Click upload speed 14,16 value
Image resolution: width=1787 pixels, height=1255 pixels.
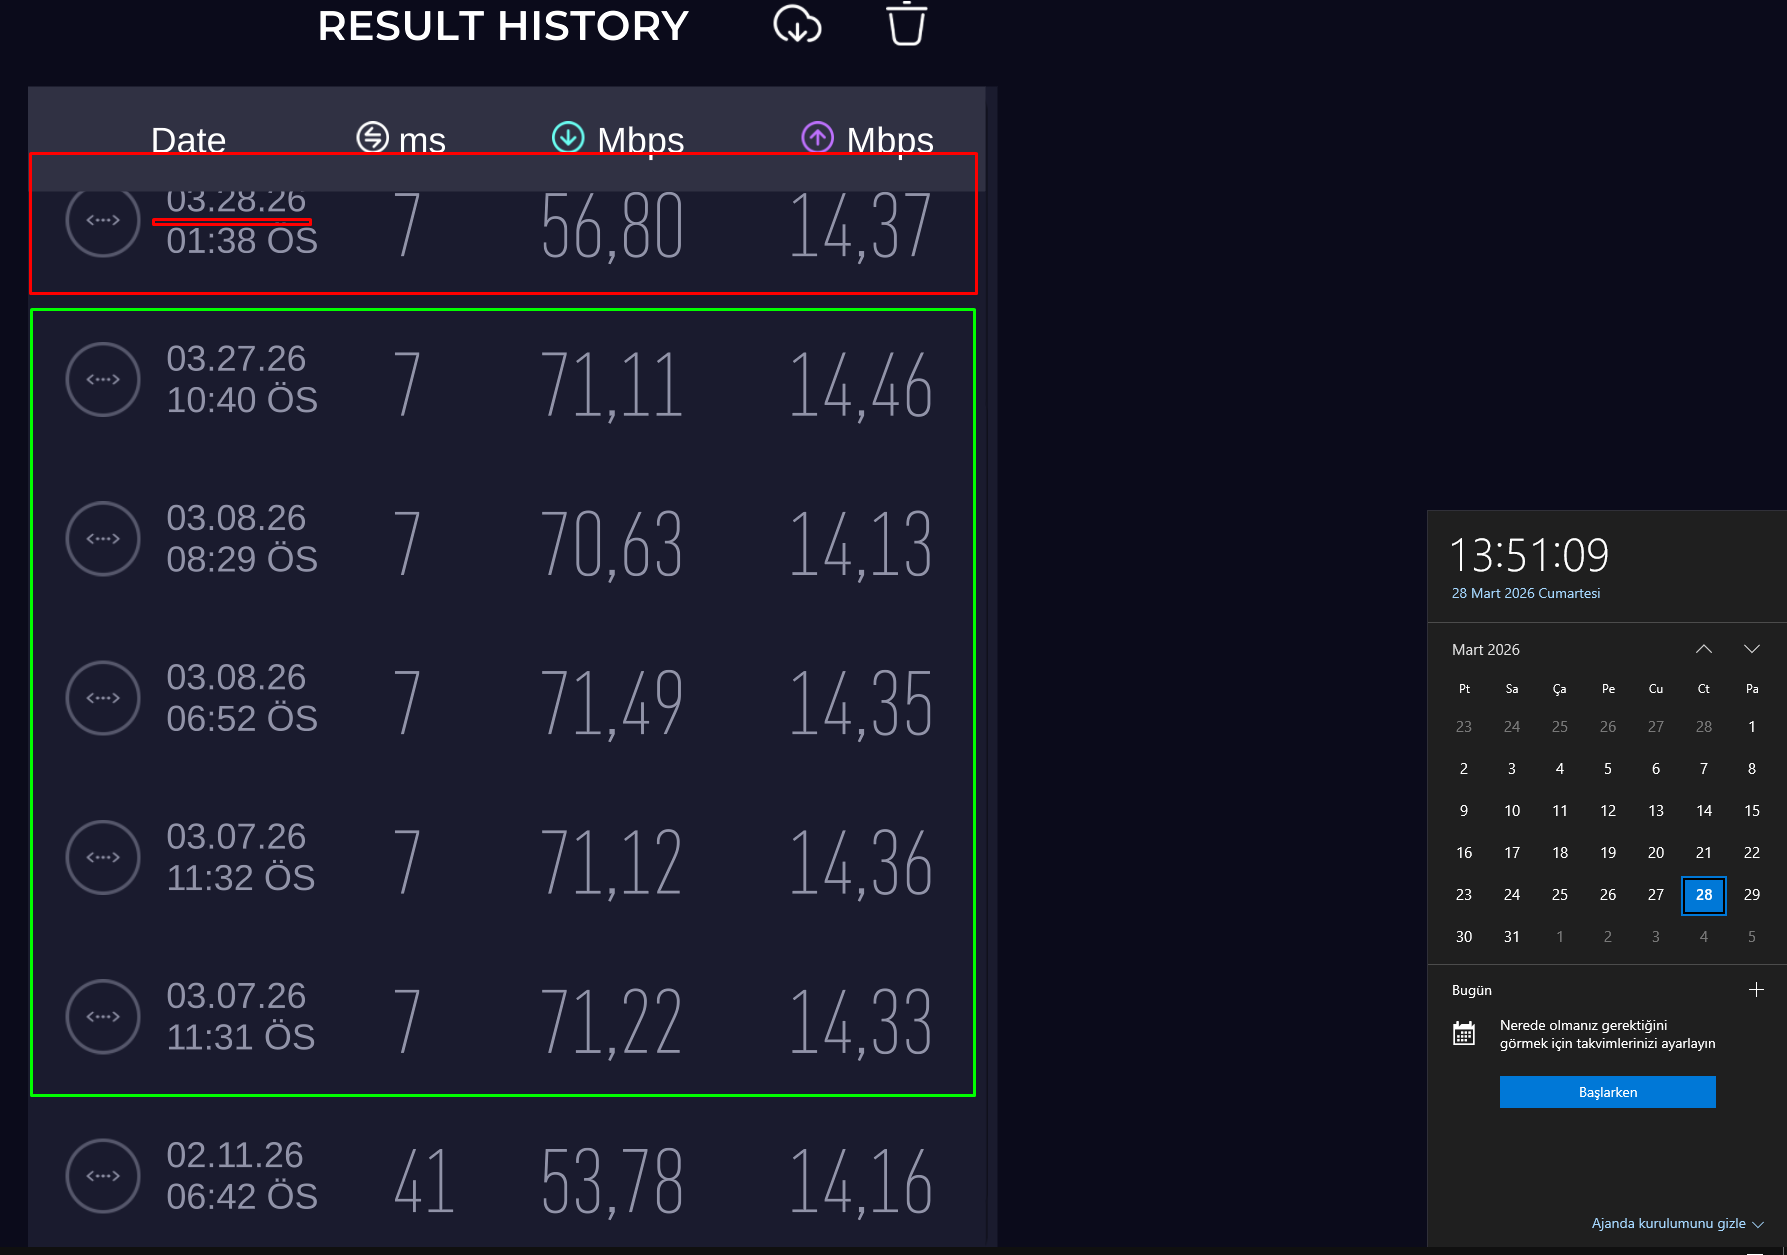[x=861, y=1182]
